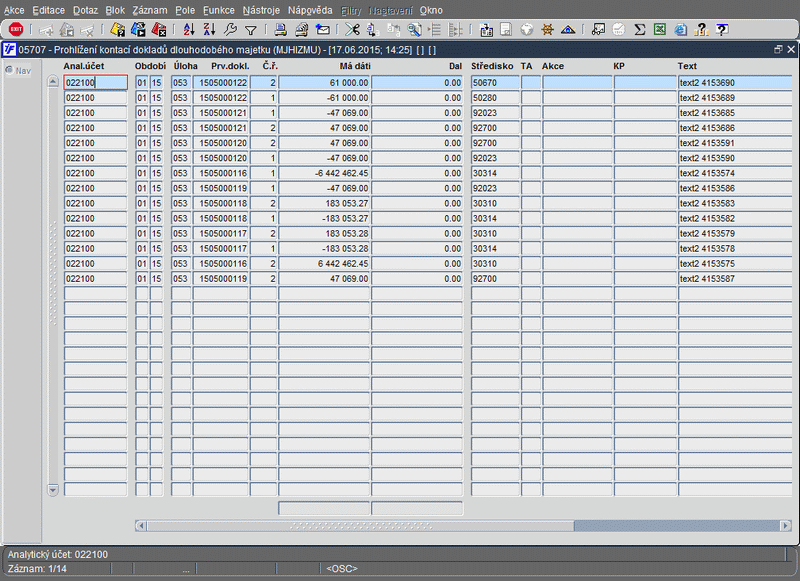Open the Záznam menu
The height and width of the screenshot is (581, 800).
click(x=149, y=10)
